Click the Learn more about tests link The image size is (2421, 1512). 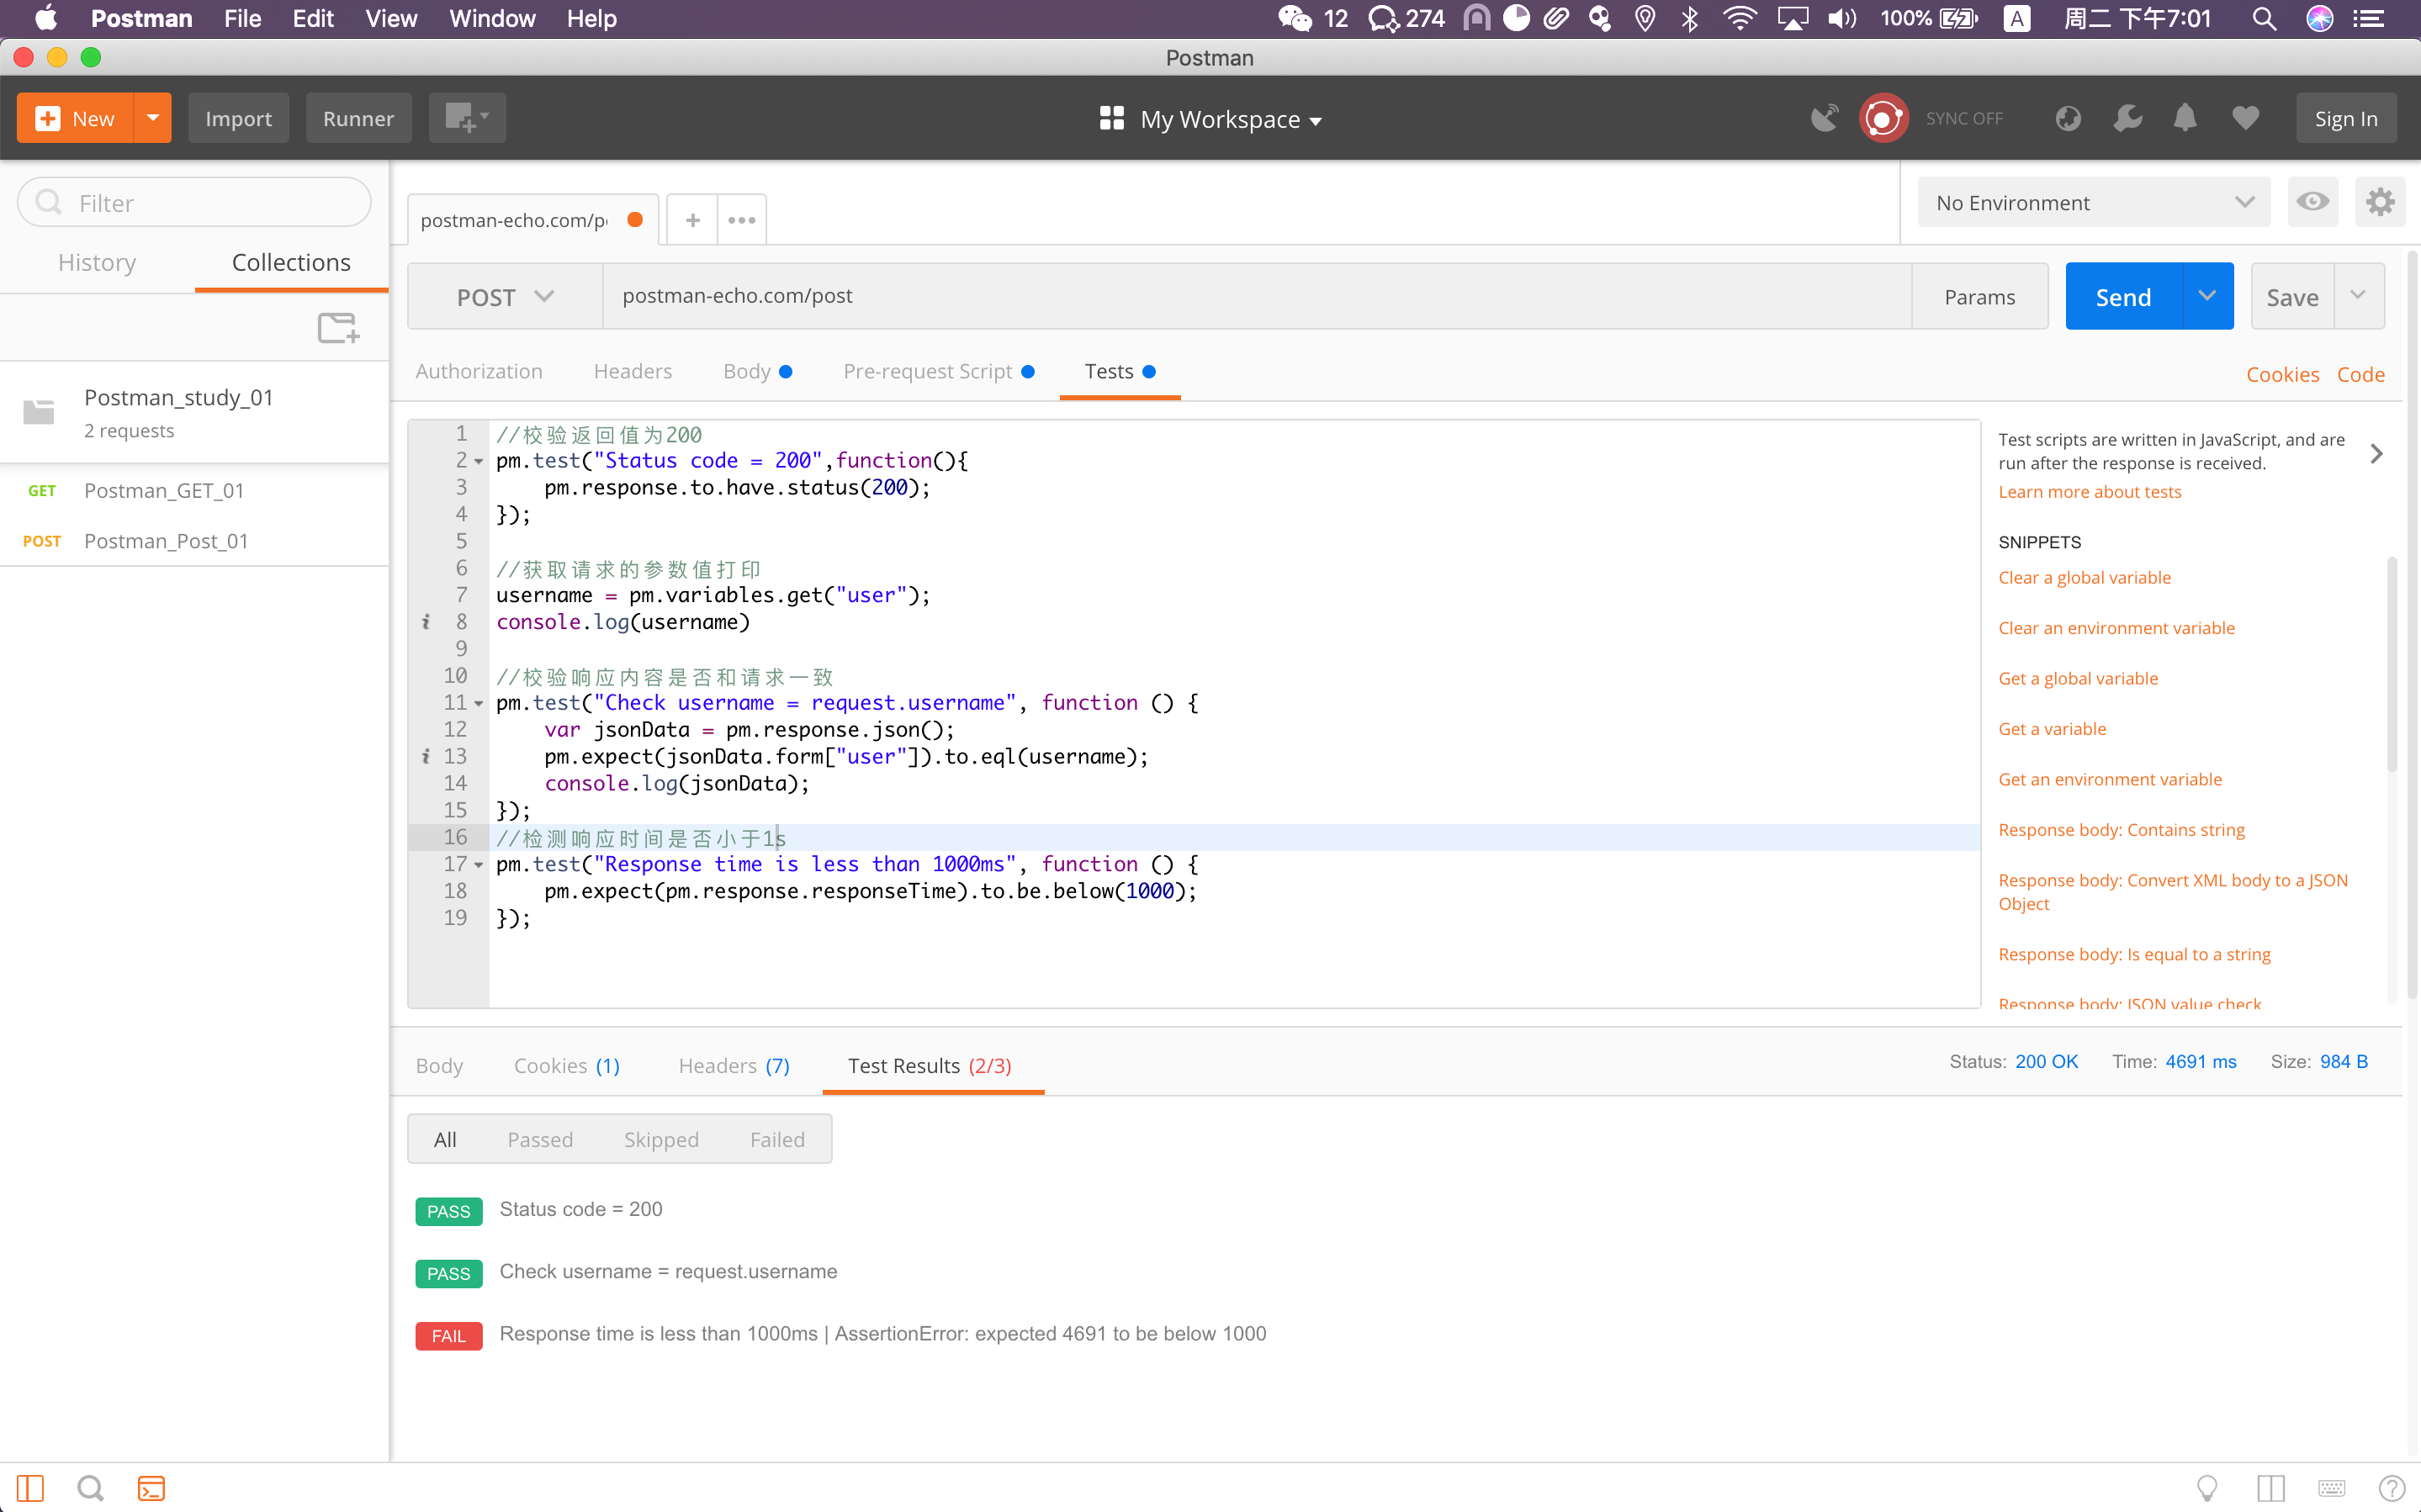(2089, 491)
